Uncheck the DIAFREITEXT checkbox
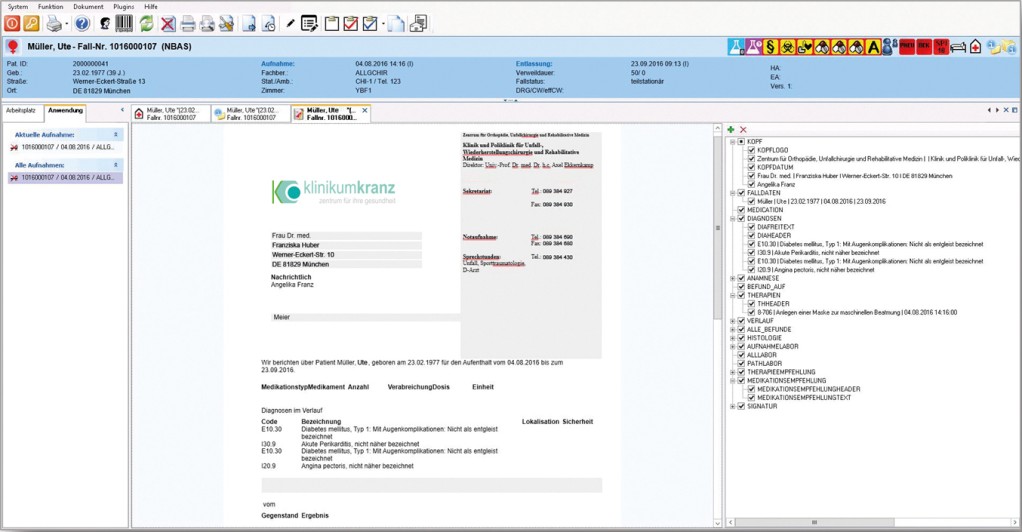Image resolution: width=1022 pixels, height=532 pixels. coord(752,227)
